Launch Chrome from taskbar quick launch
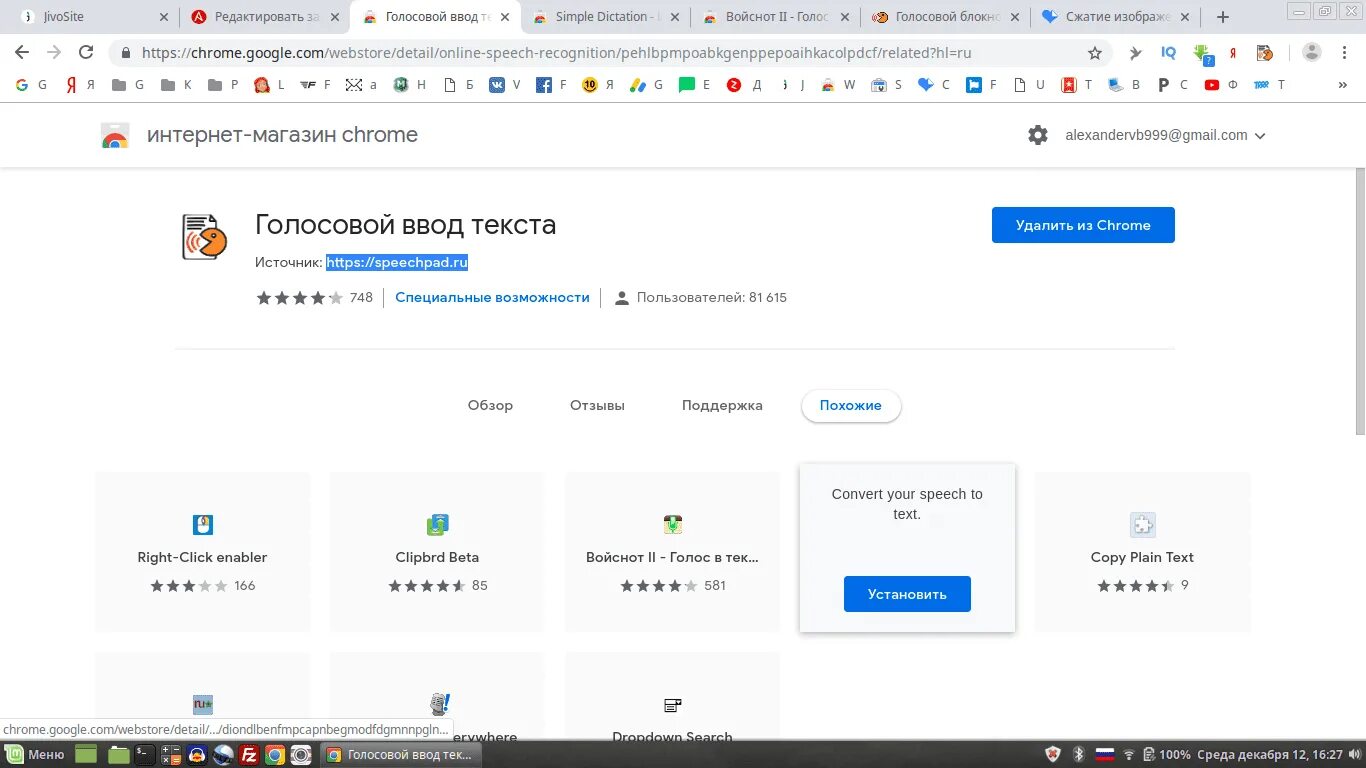 (x=275, y=755)
